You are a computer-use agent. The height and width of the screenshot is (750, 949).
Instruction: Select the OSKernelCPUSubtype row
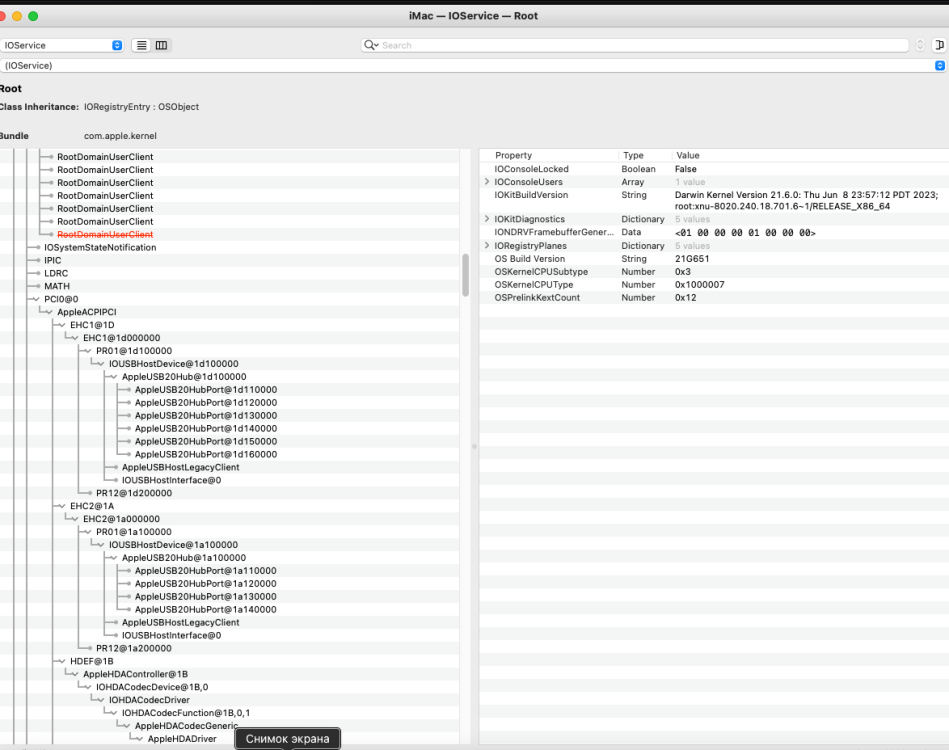point(714,272)
